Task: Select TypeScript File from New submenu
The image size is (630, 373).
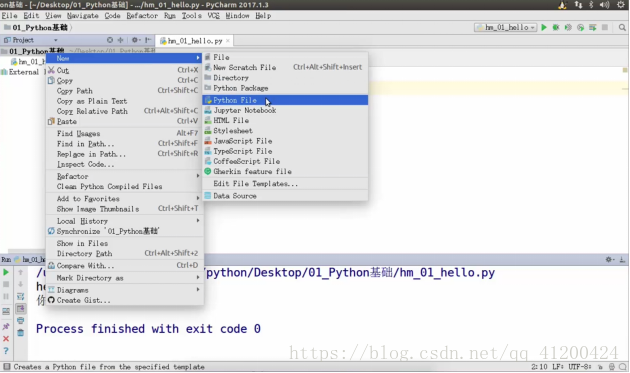Action: (285, 151)
